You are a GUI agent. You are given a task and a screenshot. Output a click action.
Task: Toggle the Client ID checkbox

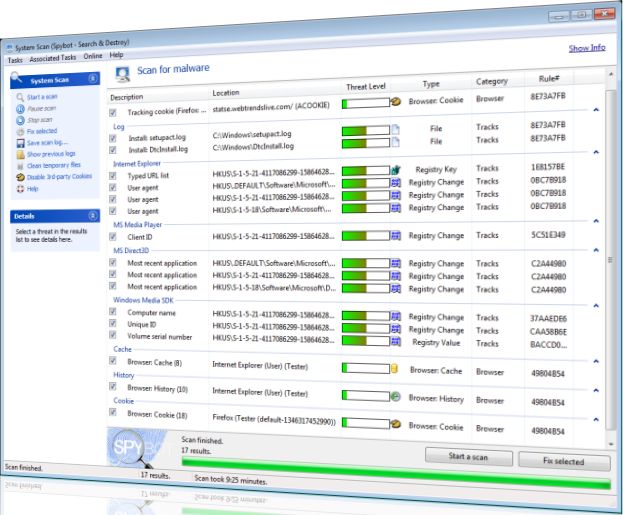pyautogui.click(x=113, y=237)
